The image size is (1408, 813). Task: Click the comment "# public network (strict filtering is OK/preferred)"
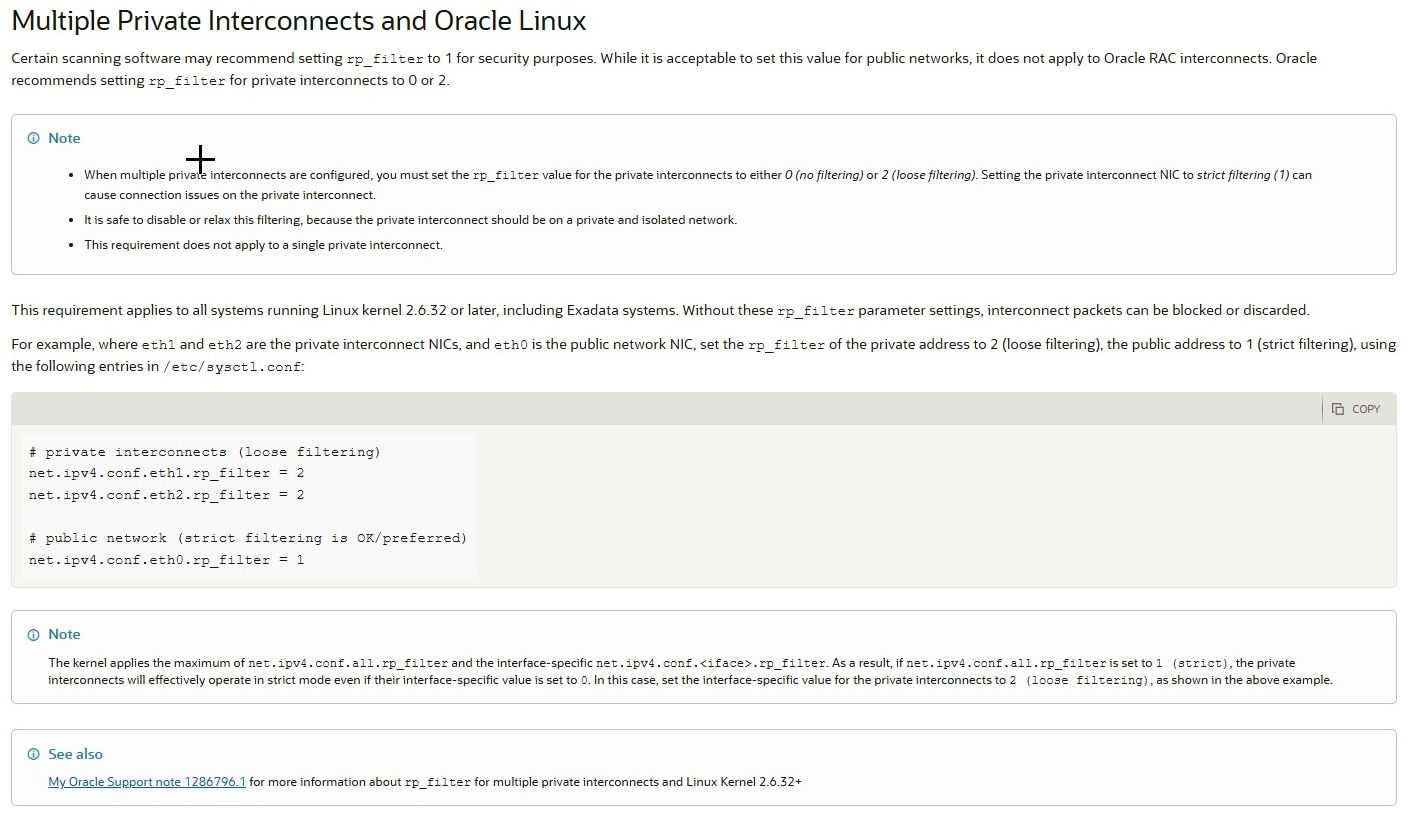pos(248,538)
